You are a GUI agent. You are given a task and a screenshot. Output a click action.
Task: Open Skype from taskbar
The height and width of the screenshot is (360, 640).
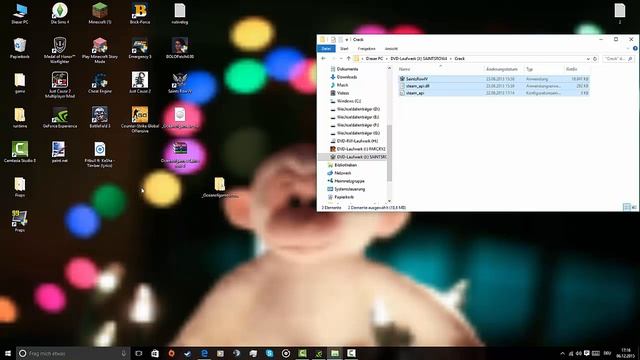[269, 353]
